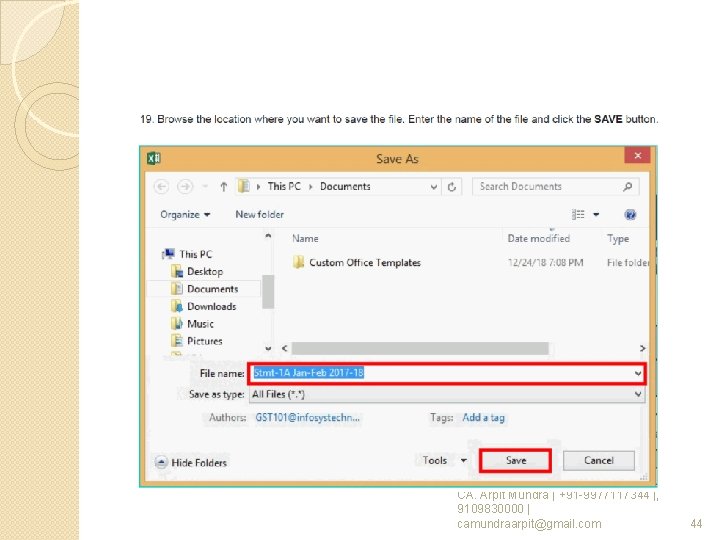Click the horizontal scrollbar thumb
Viewport: 720px width, 540px height.
tap(420, 349)
